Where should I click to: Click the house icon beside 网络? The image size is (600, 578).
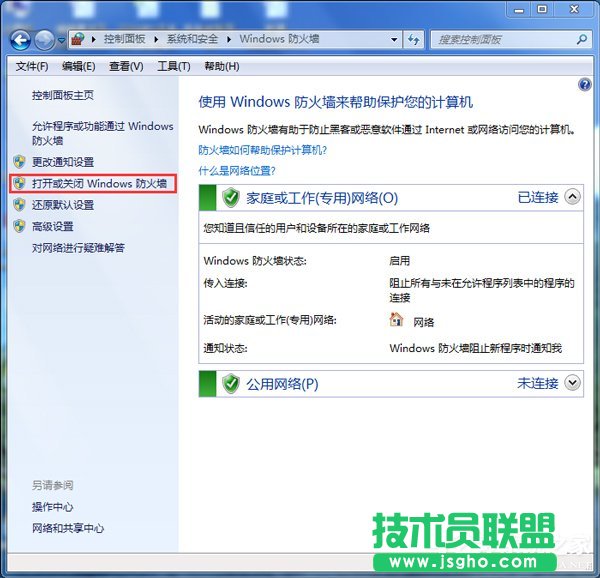point(396,319)
